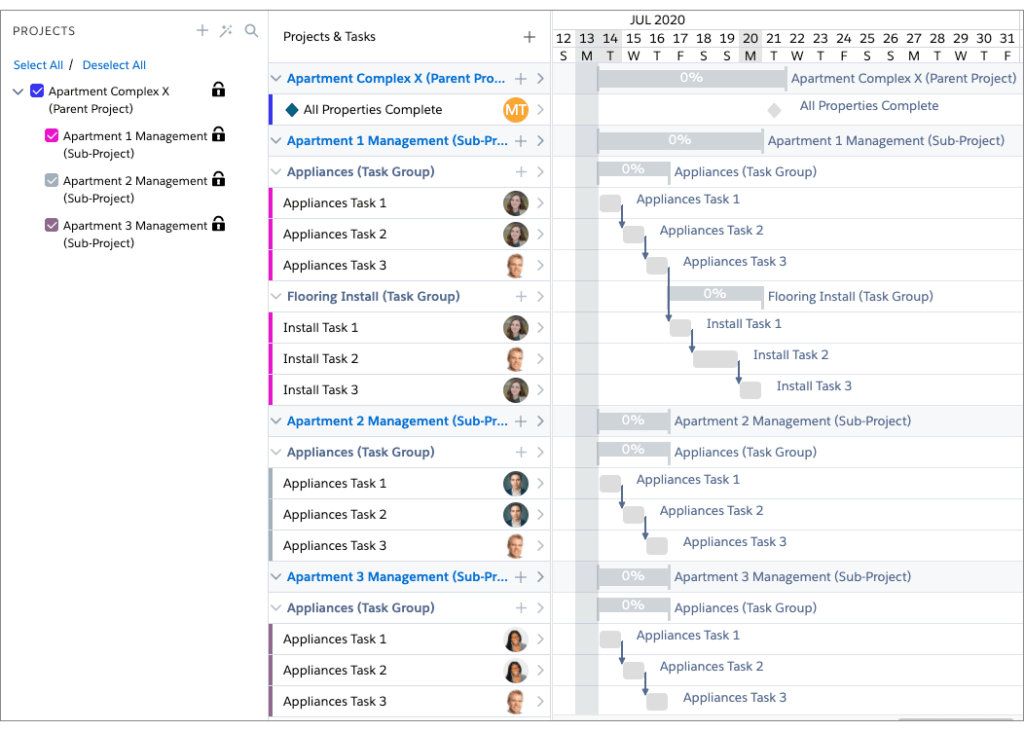Add an item to the Apartment 3 Management row
This screenshot has width=1024, height=731.
click(520, 577)
